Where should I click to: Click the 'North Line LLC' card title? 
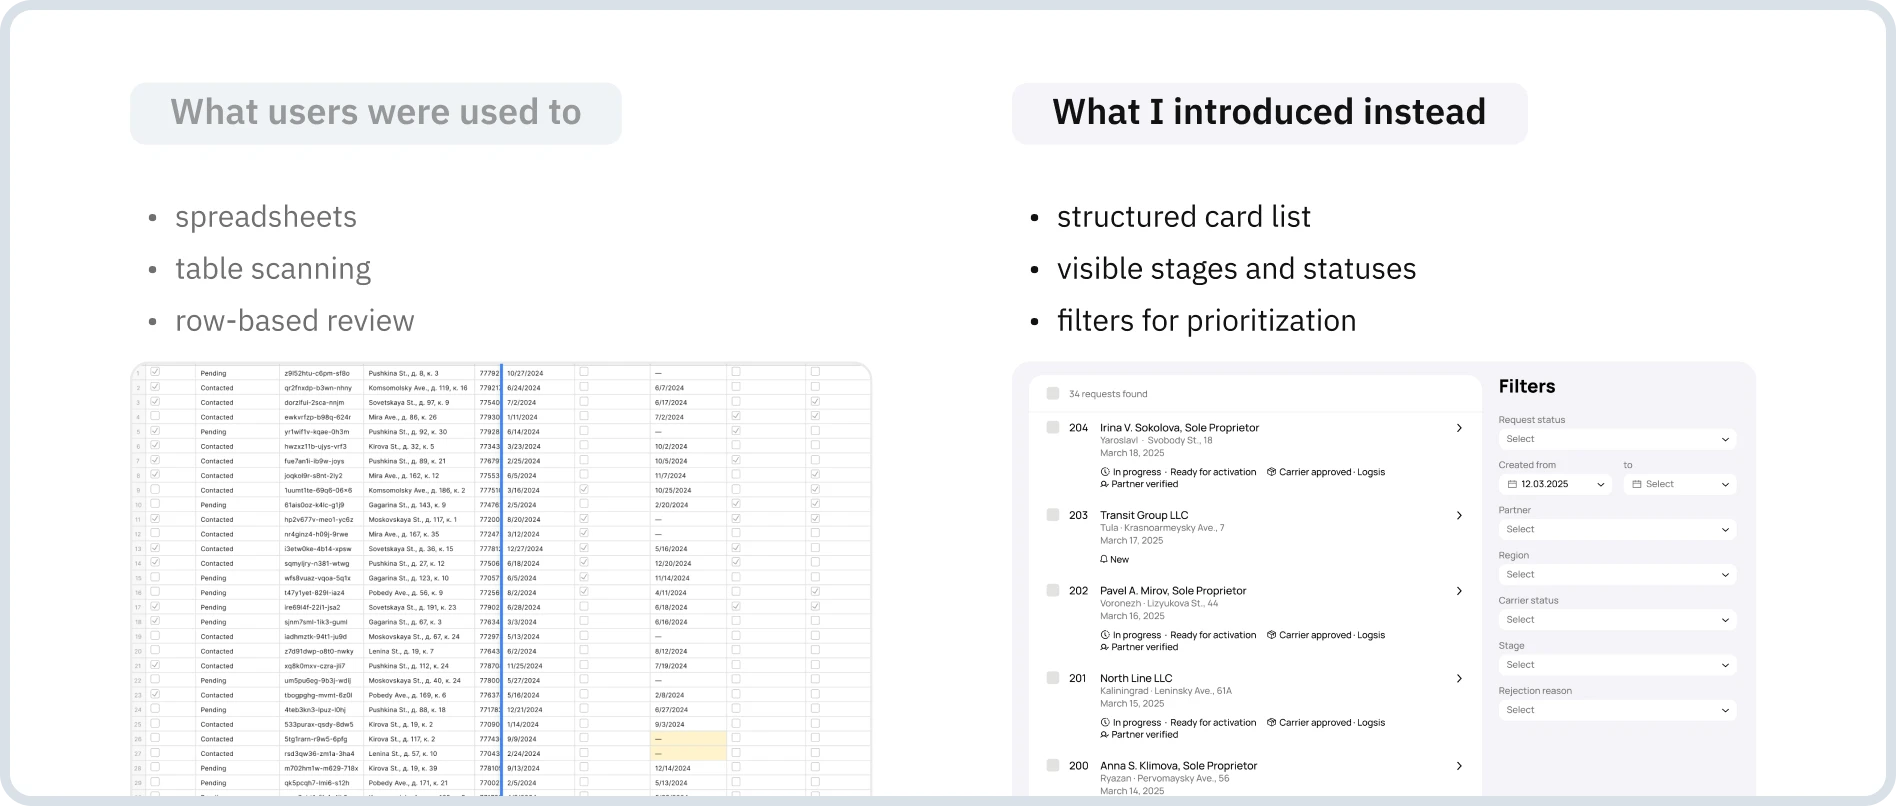1136,678
